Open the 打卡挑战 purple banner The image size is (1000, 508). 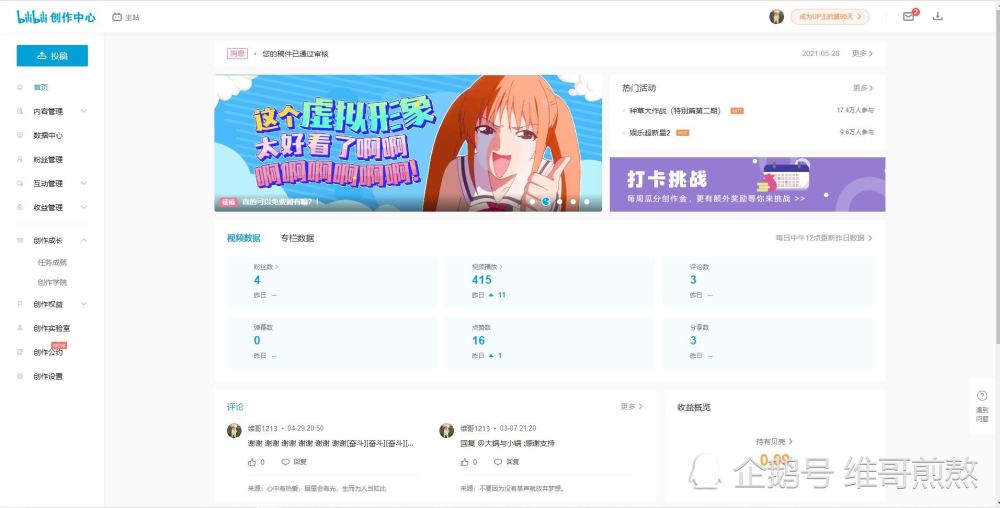pyautogui.click(x=747, y=184)
